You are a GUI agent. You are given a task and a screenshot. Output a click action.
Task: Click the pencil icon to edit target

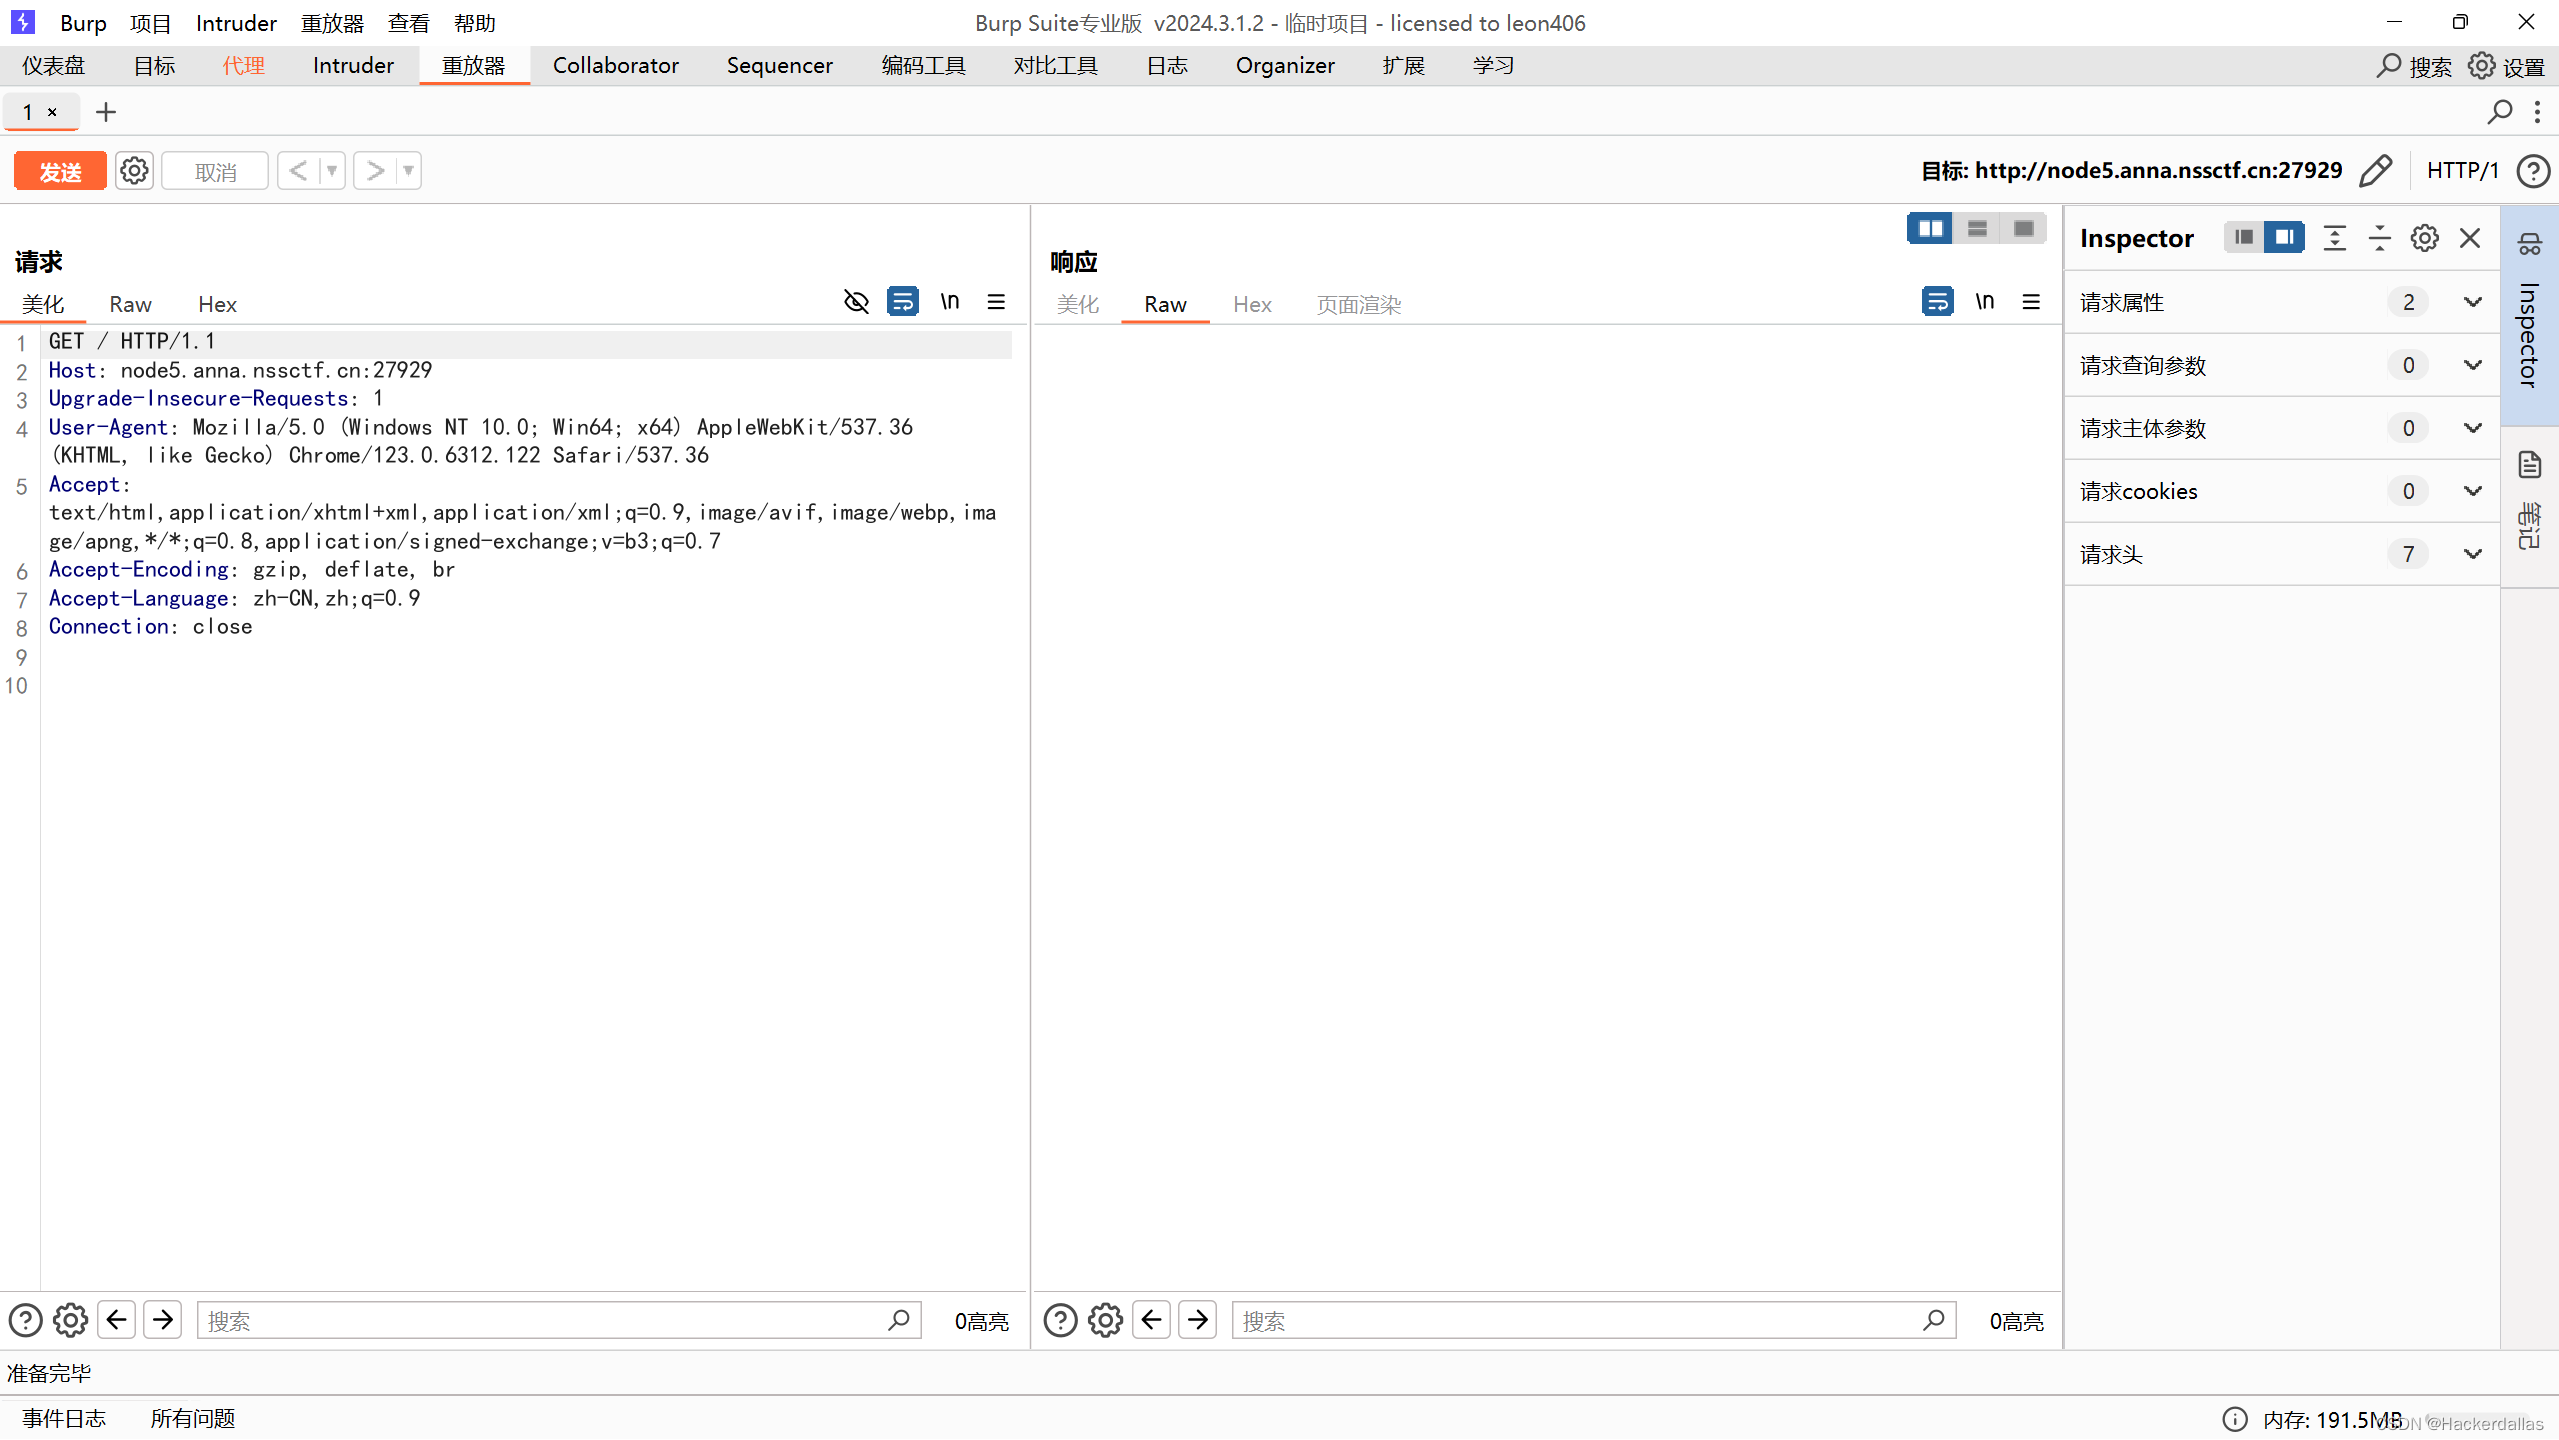[x=2375, y=171]
